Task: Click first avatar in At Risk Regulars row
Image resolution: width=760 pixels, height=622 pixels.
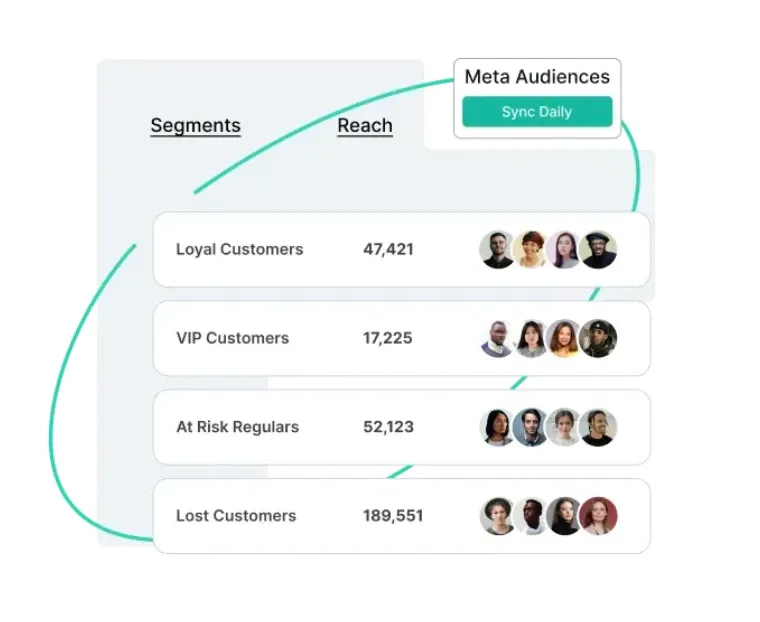Action: 498,427
